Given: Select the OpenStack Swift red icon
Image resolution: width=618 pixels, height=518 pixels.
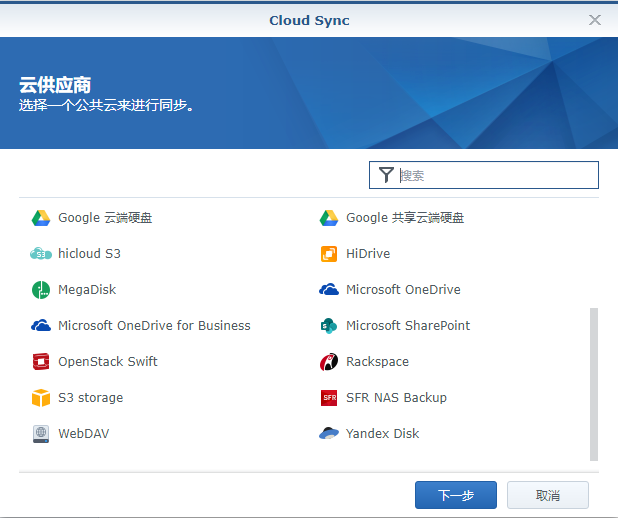Looking at the screenshot, I should tap(41, 362).
